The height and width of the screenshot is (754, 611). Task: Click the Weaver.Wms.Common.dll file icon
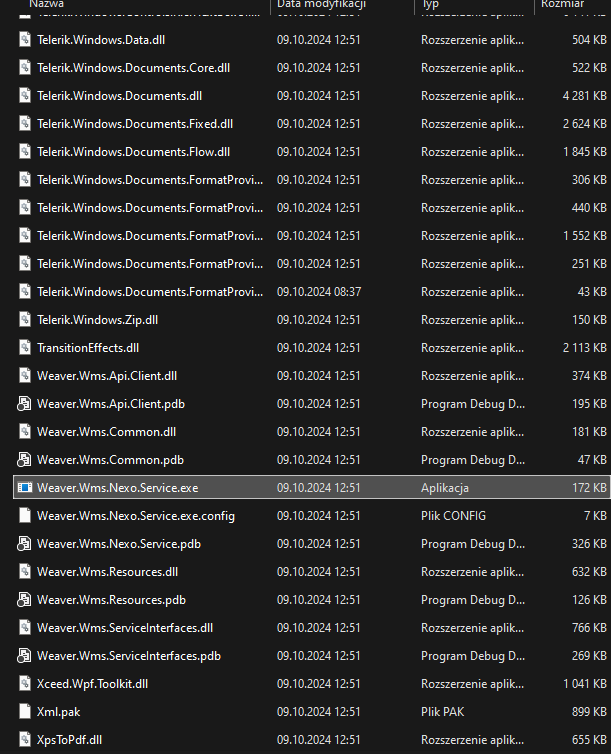[25, 431]
